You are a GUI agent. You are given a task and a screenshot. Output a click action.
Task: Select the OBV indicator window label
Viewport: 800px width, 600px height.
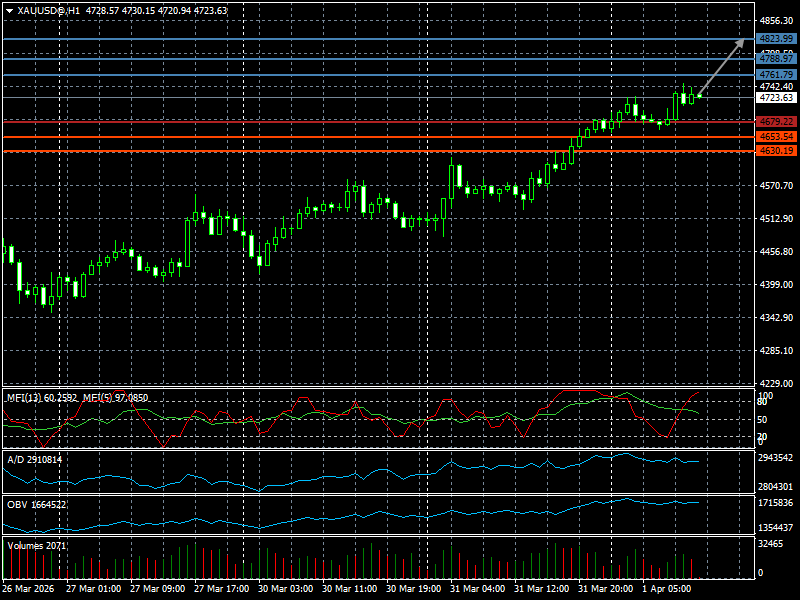(36, 504)
